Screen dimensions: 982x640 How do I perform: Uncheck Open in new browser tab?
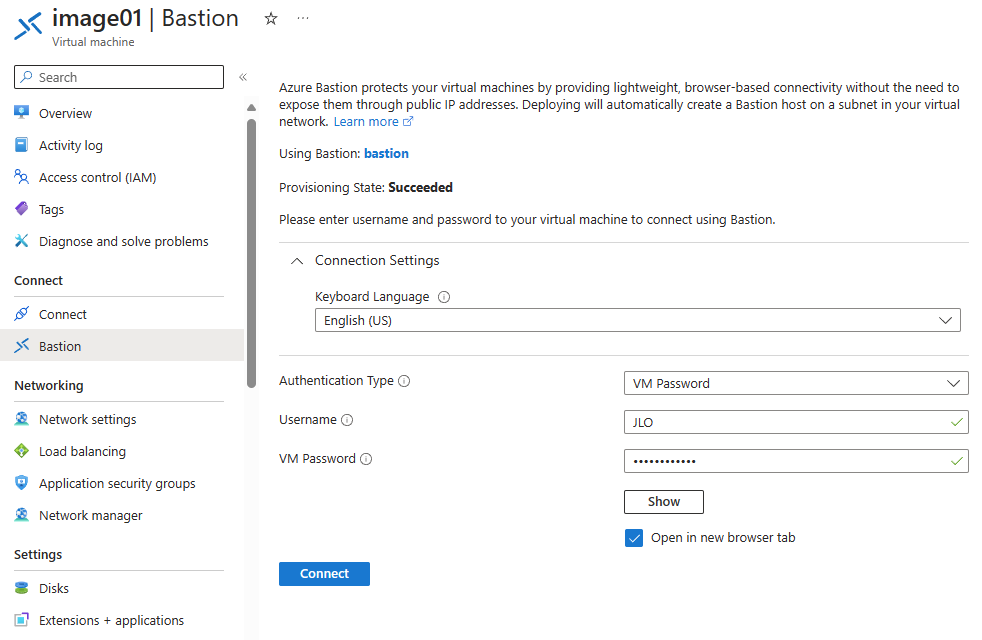pos(634,538)
